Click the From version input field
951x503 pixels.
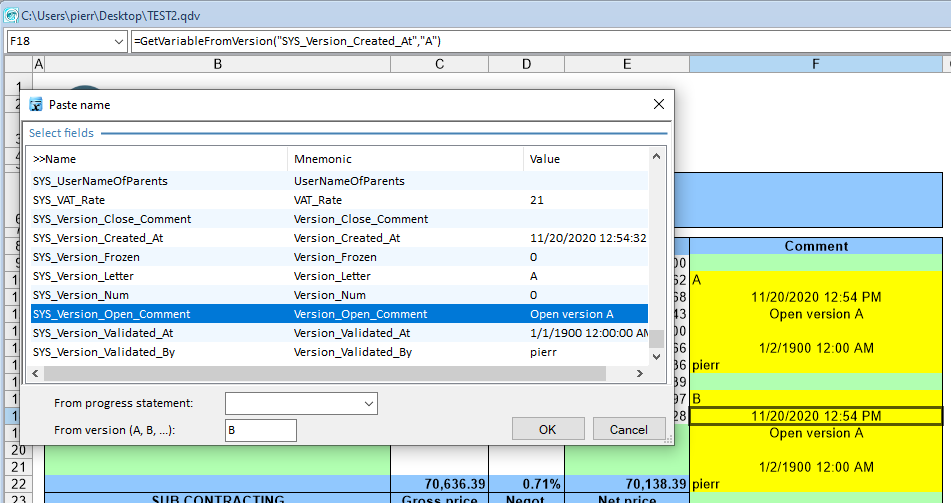tap(260, 430)
